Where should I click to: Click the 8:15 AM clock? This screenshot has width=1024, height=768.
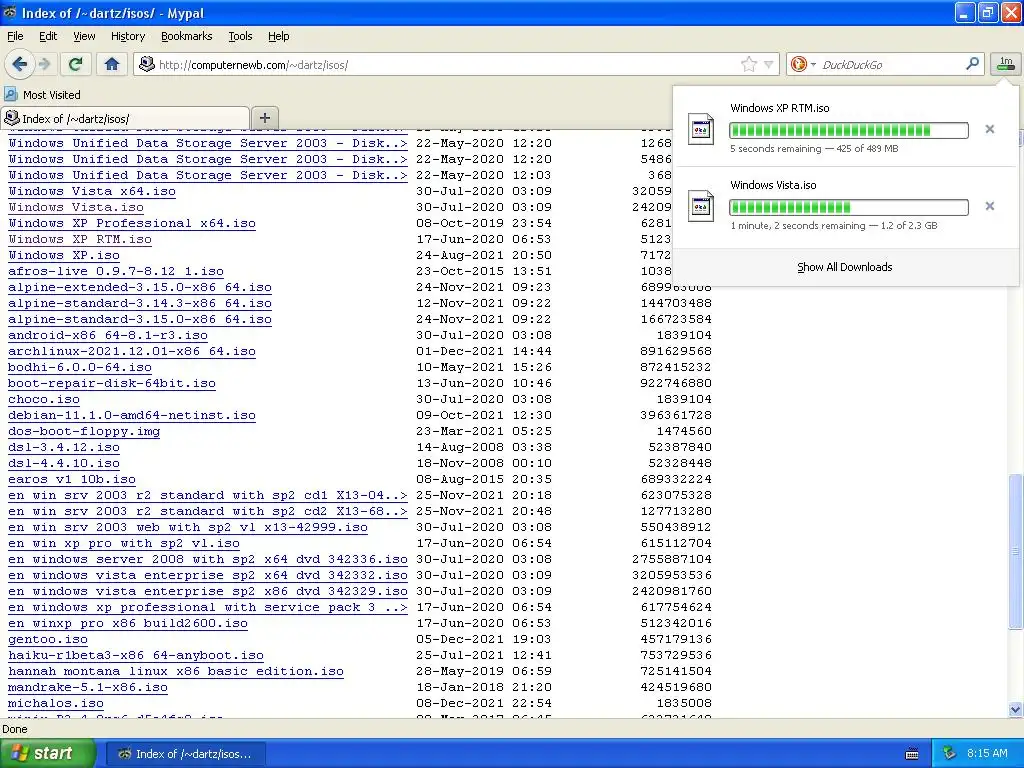tap(987, 754)
